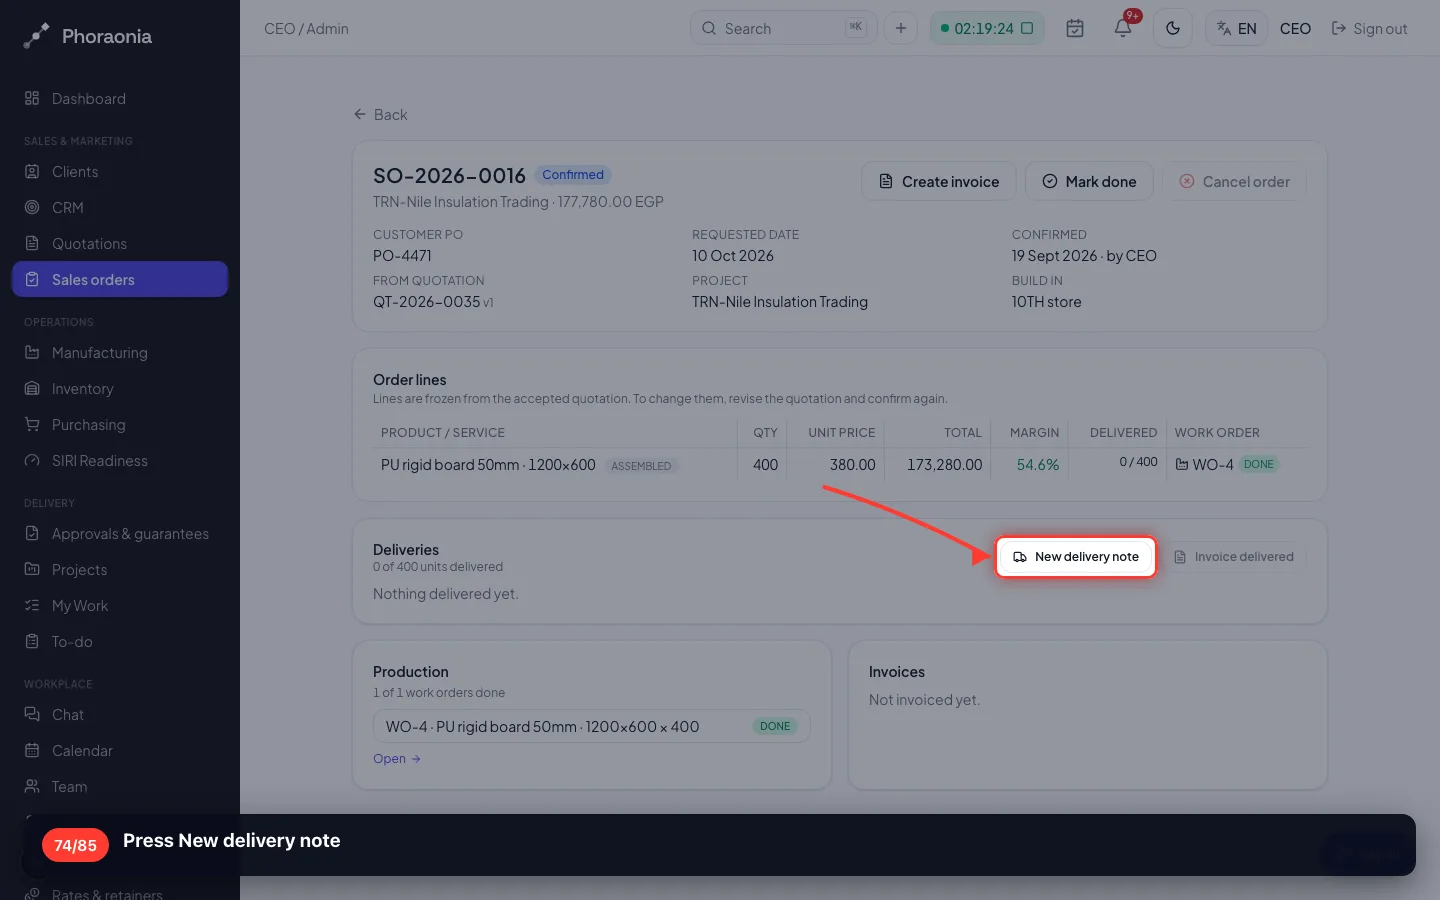Click the Projects folder icon
This screenshot has width=1440, height=900.
[32, 570]
